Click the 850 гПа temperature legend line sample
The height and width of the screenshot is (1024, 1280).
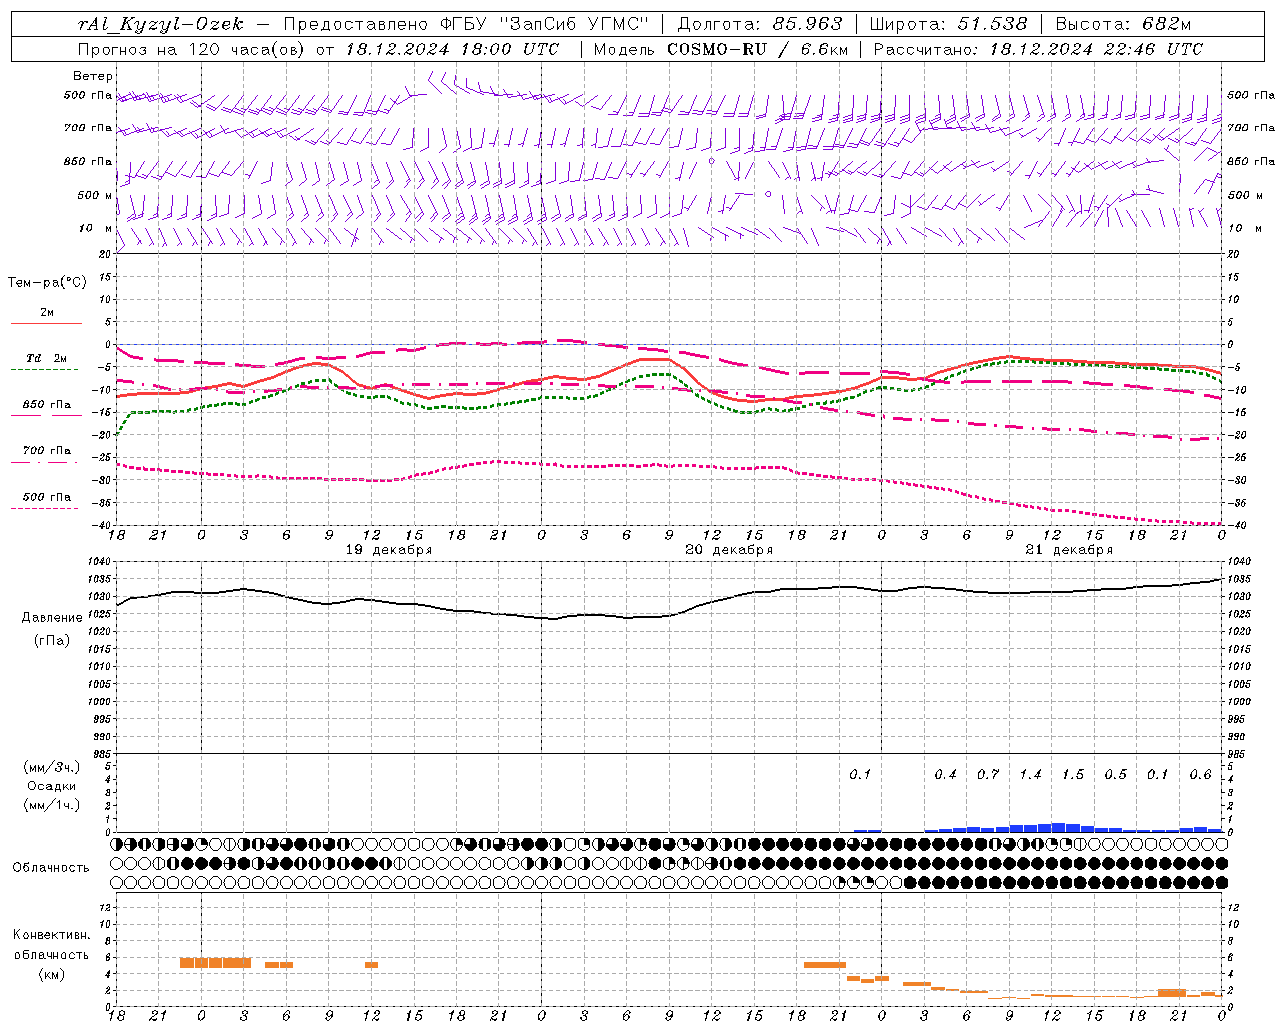(46, 417)
